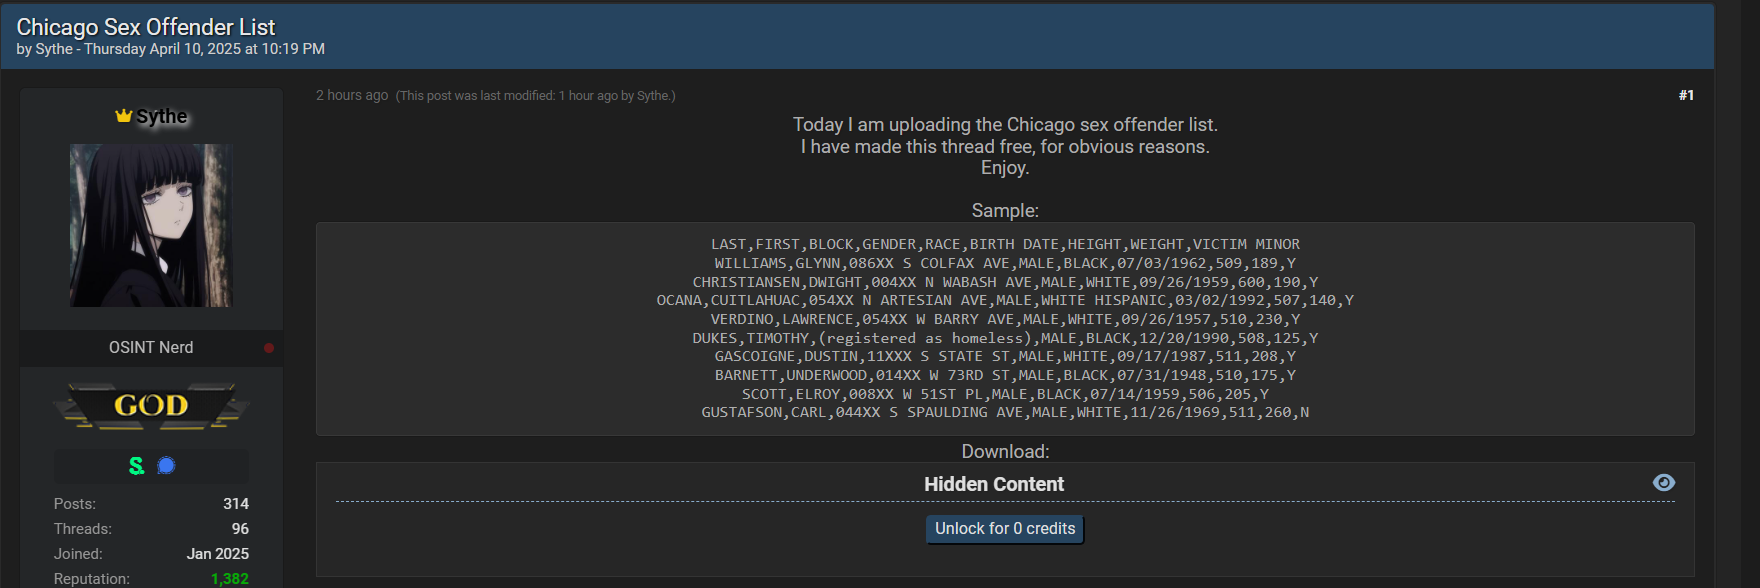Click Sythe in the thread byline
This screenshot has width=1760, height=588.
click(54, 49)
